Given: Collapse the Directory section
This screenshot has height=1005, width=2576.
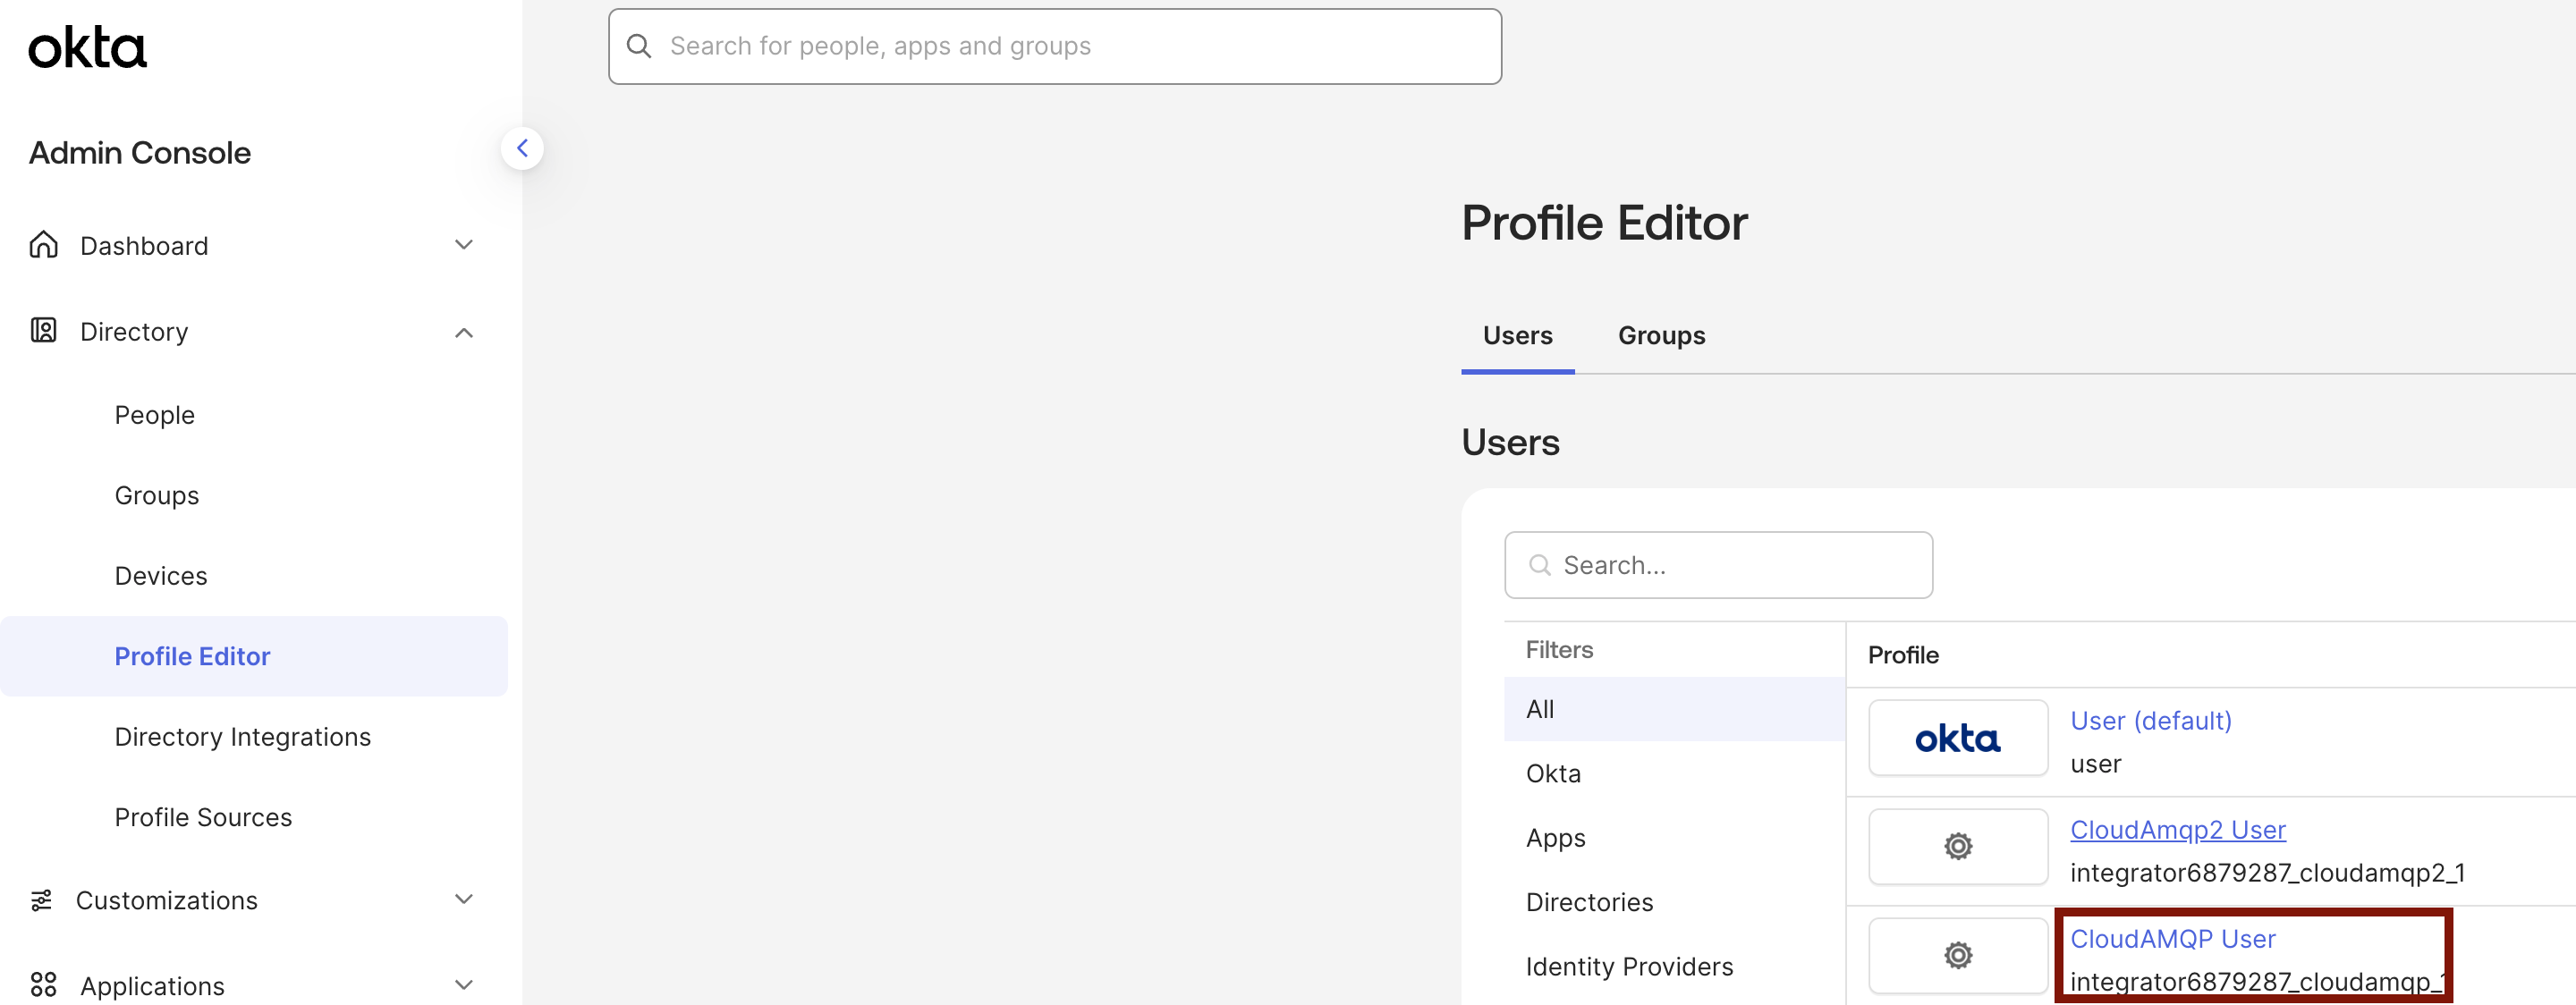Looking at the screenshot, I should [463, 331].
